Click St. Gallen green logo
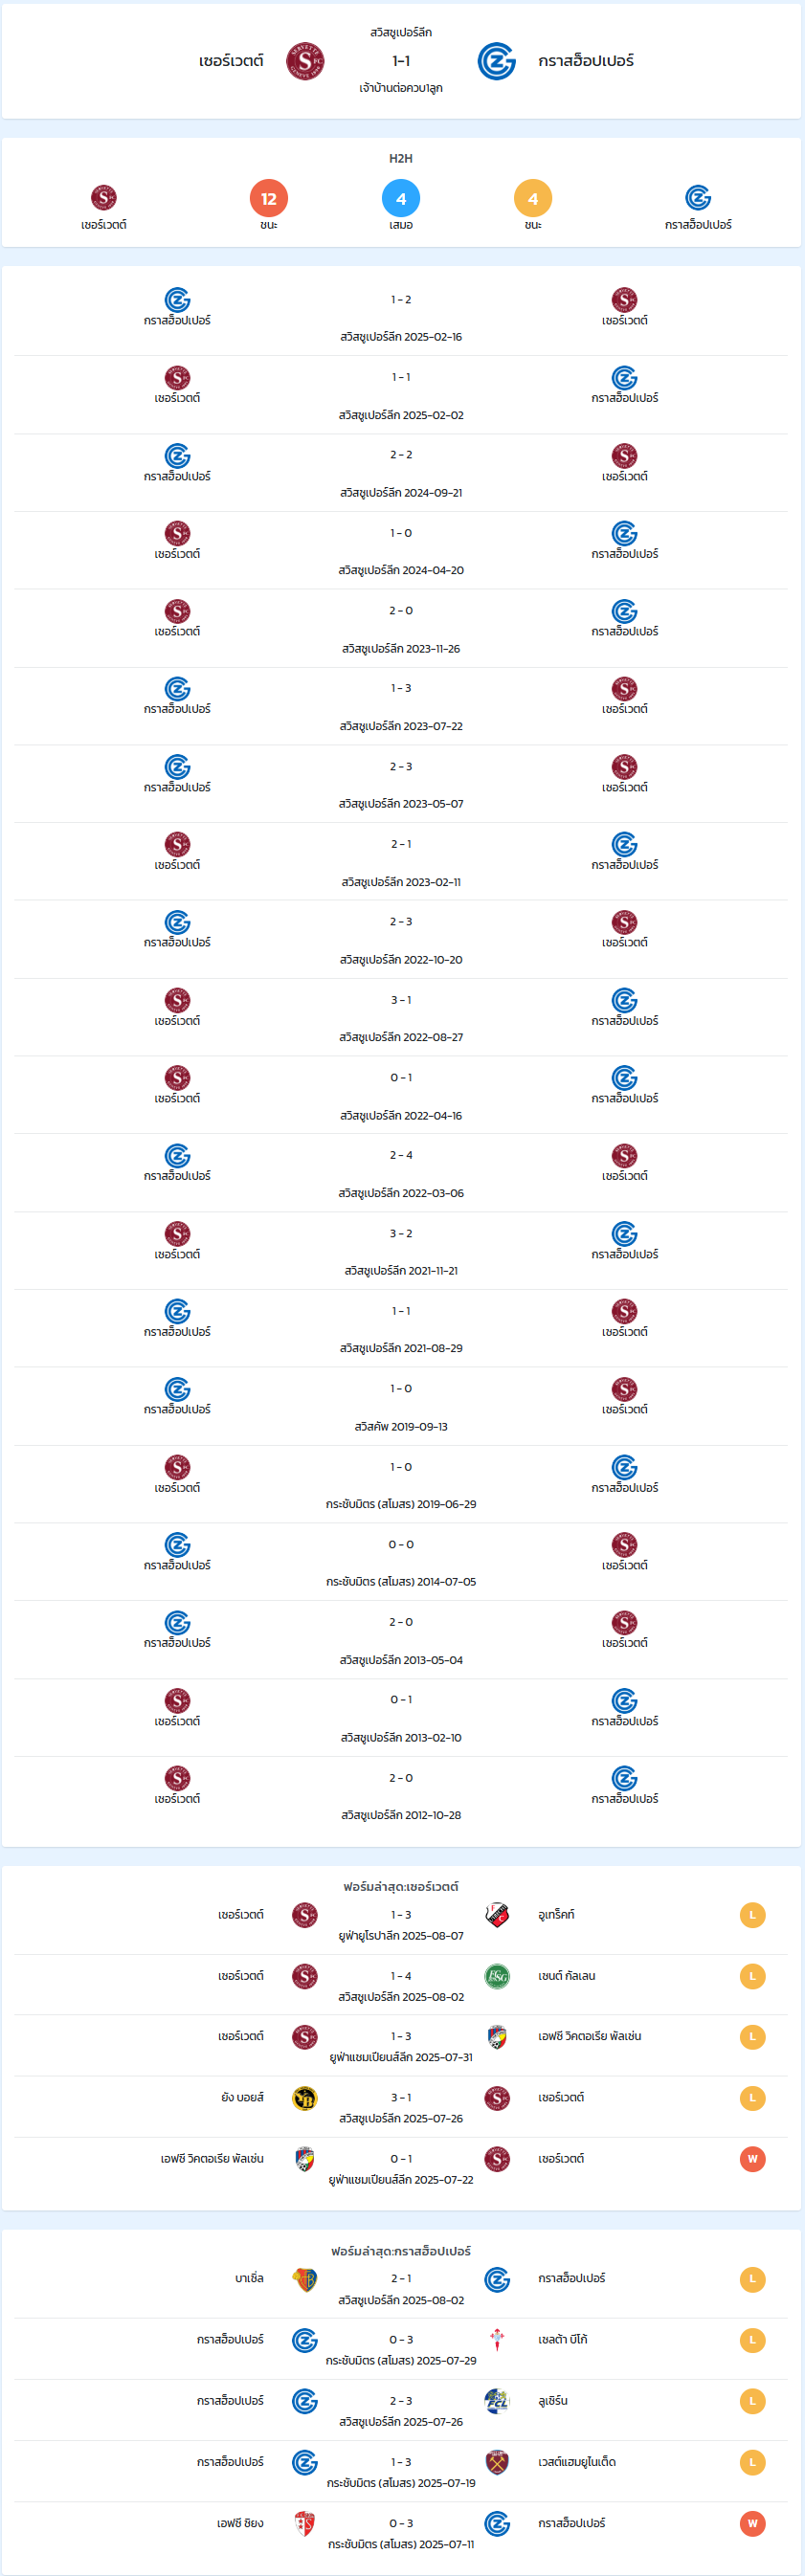Screen dimensions: 805x2576 [x=497, y=1975]
